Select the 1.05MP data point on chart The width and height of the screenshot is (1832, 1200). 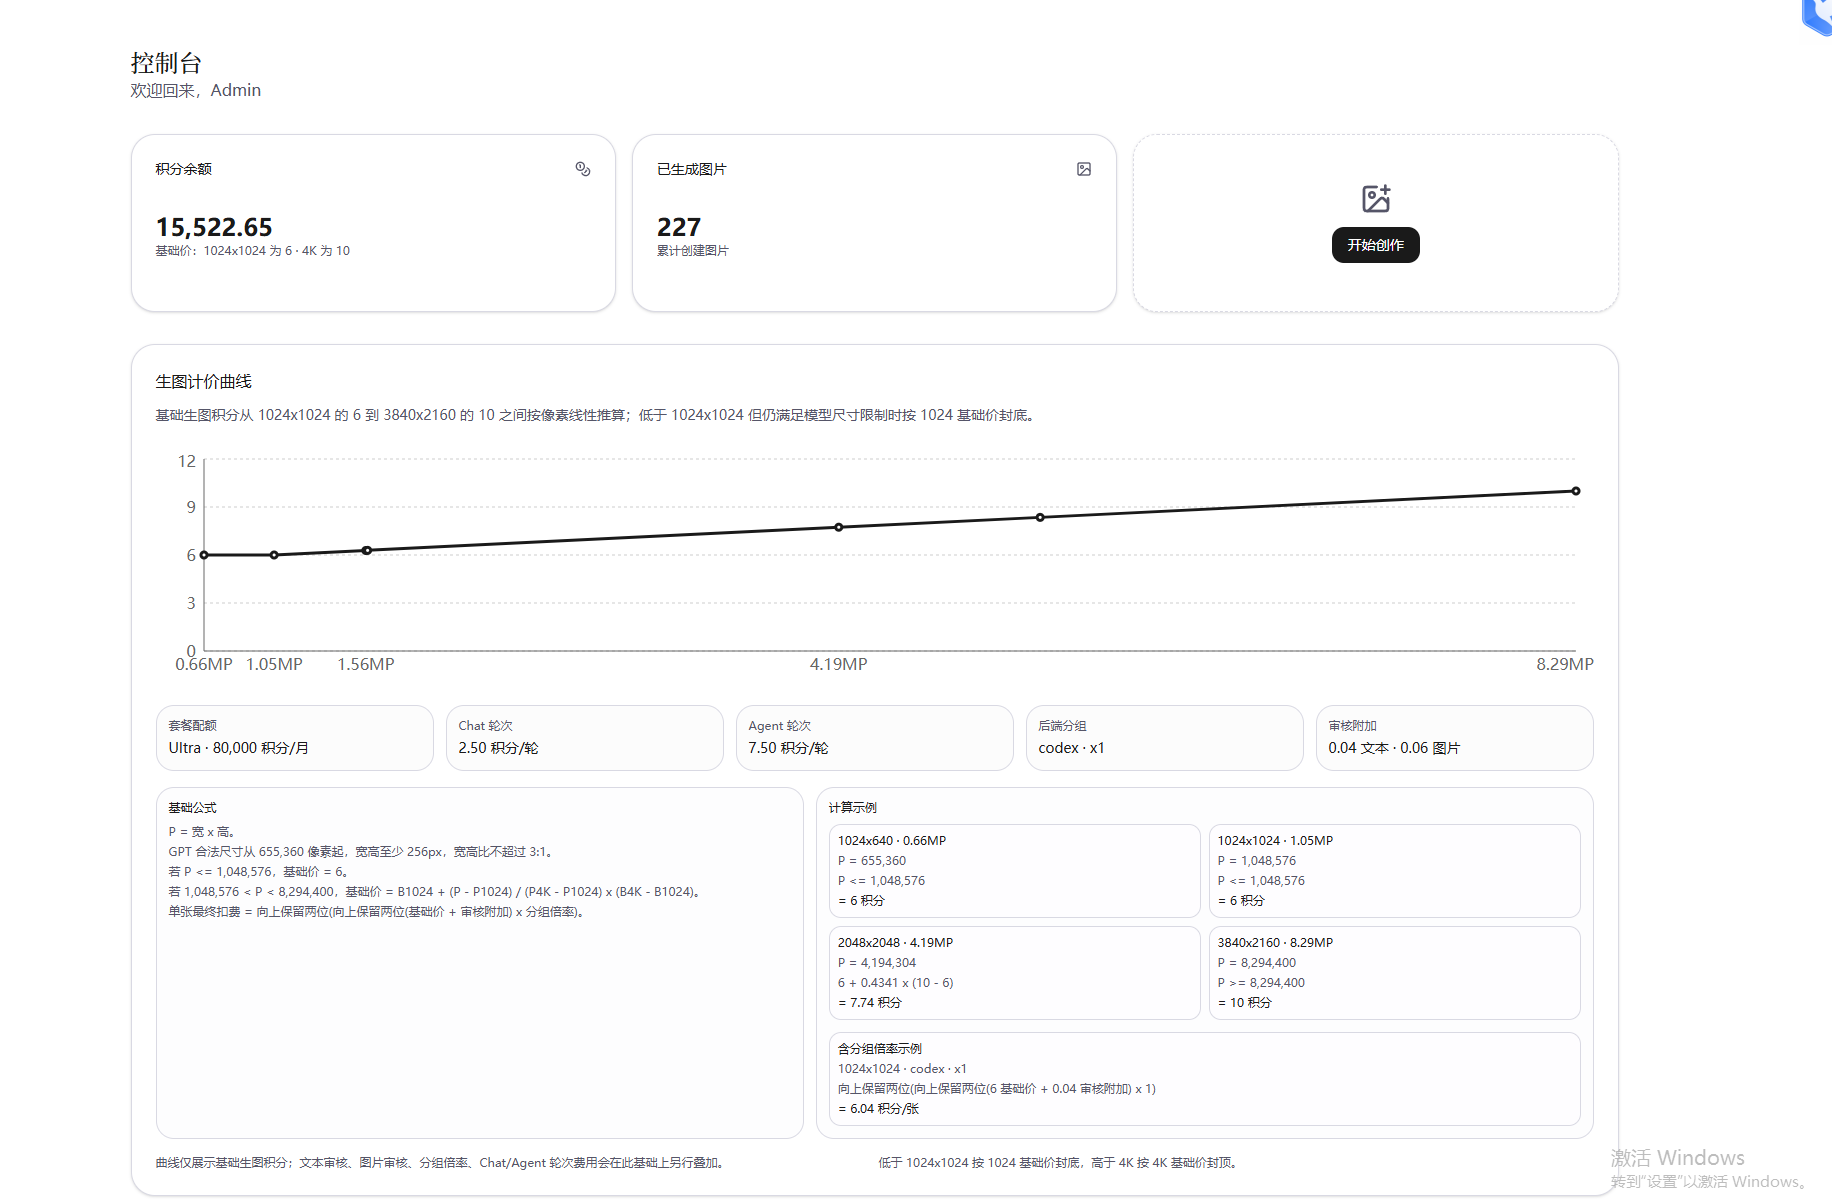(x=274, y=555)
